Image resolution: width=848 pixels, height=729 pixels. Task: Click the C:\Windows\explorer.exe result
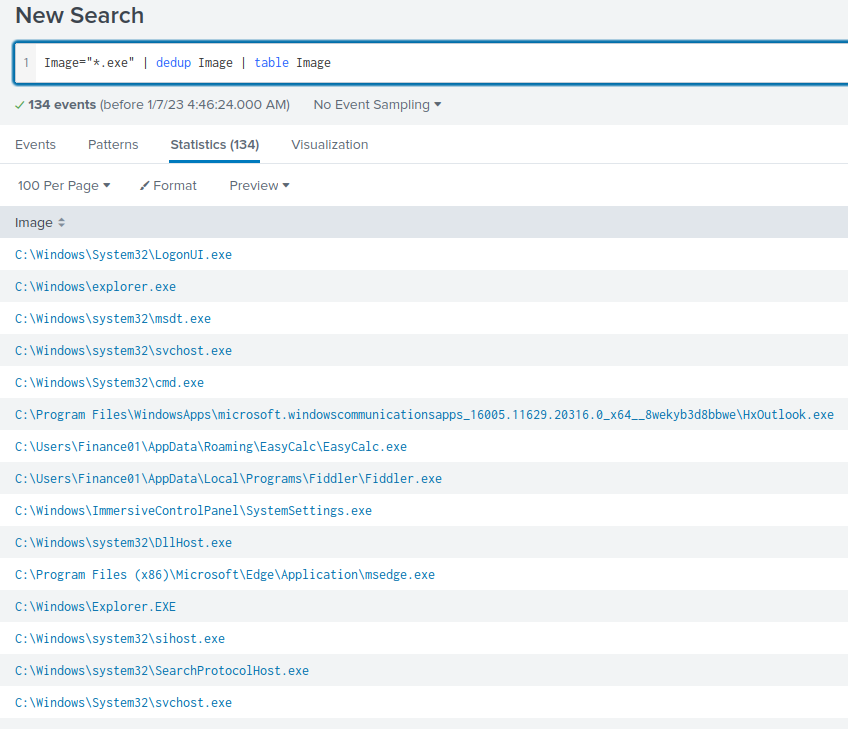coord(95,287)
